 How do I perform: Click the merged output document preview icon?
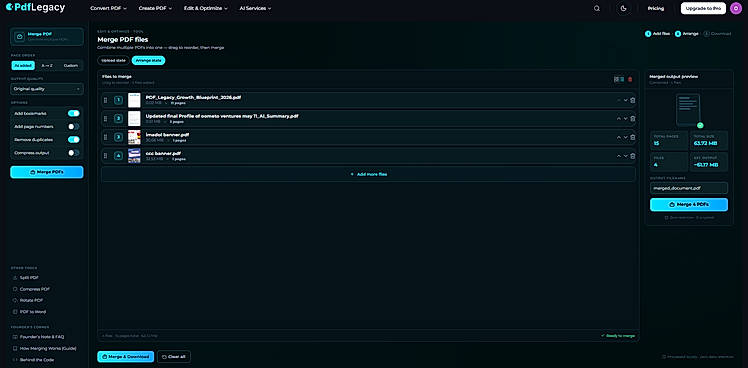688,110
